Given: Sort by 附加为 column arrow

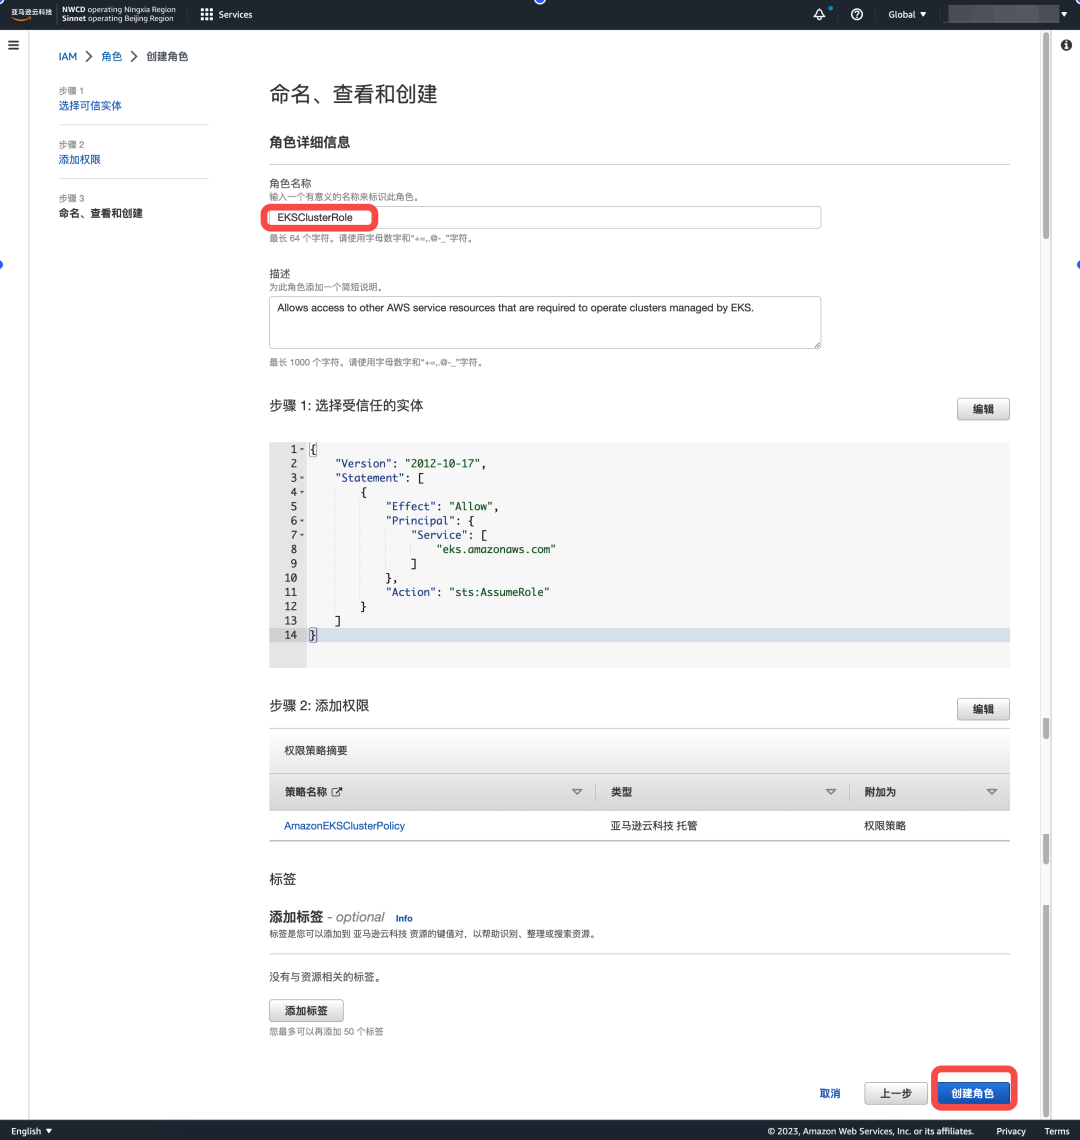Looking at the screenshot, I should pos(991,792).
